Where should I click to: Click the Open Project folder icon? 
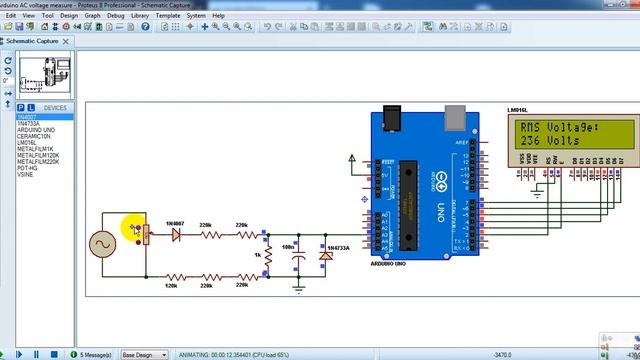(x=8, y=27)
